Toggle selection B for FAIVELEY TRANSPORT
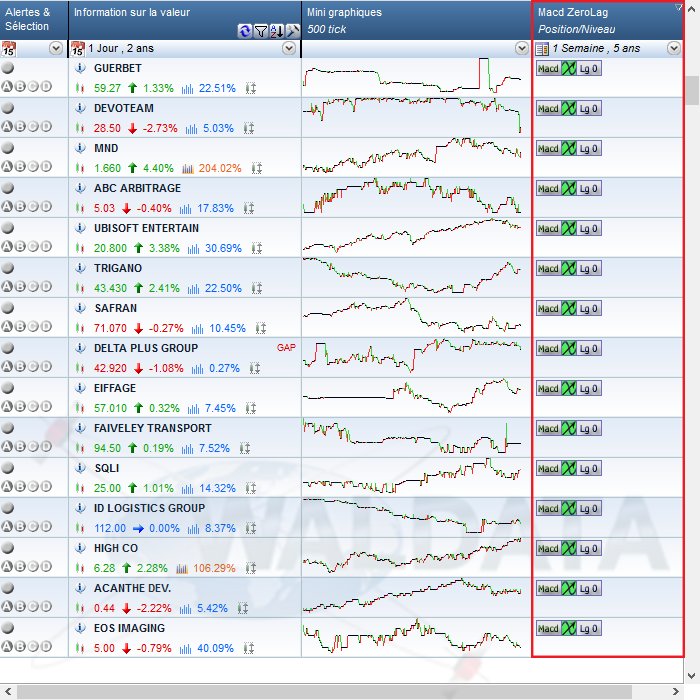700x700 pixels. 20,446
